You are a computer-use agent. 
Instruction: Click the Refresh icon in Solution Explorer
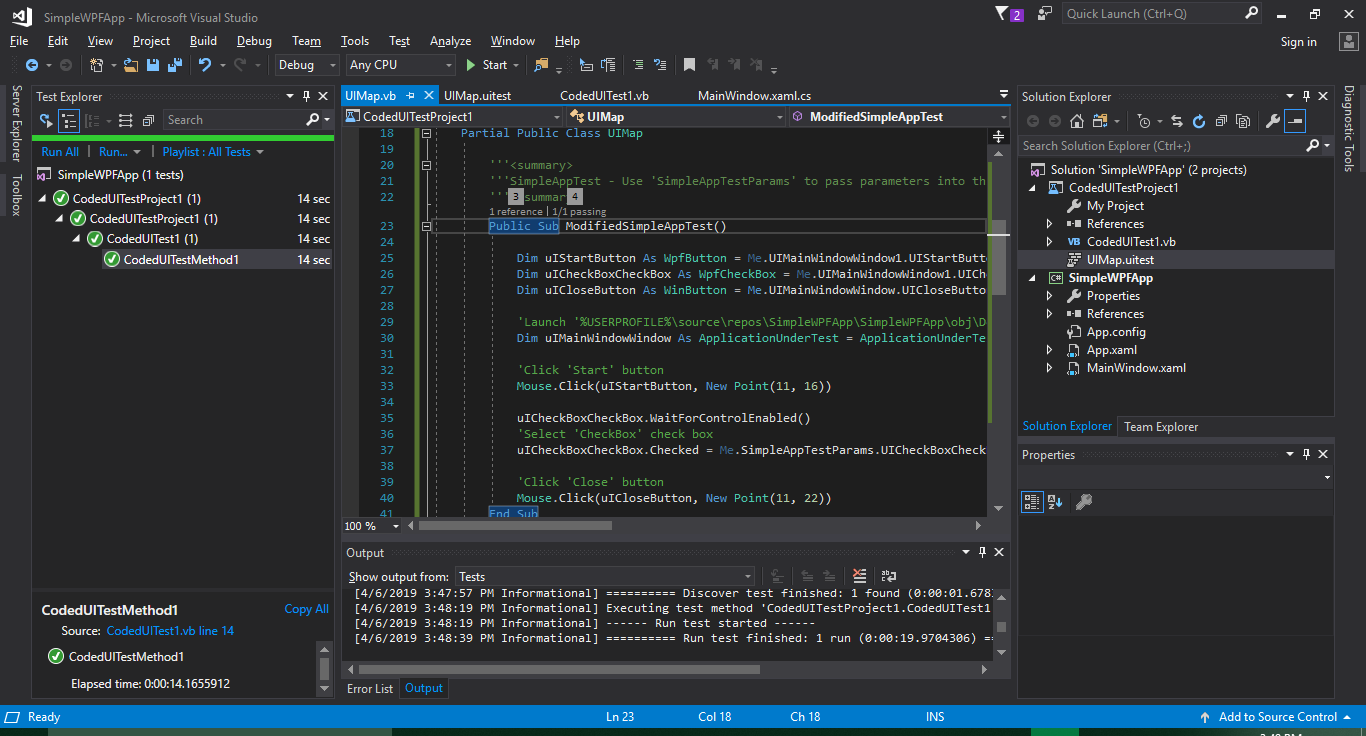pos(1199,121)
